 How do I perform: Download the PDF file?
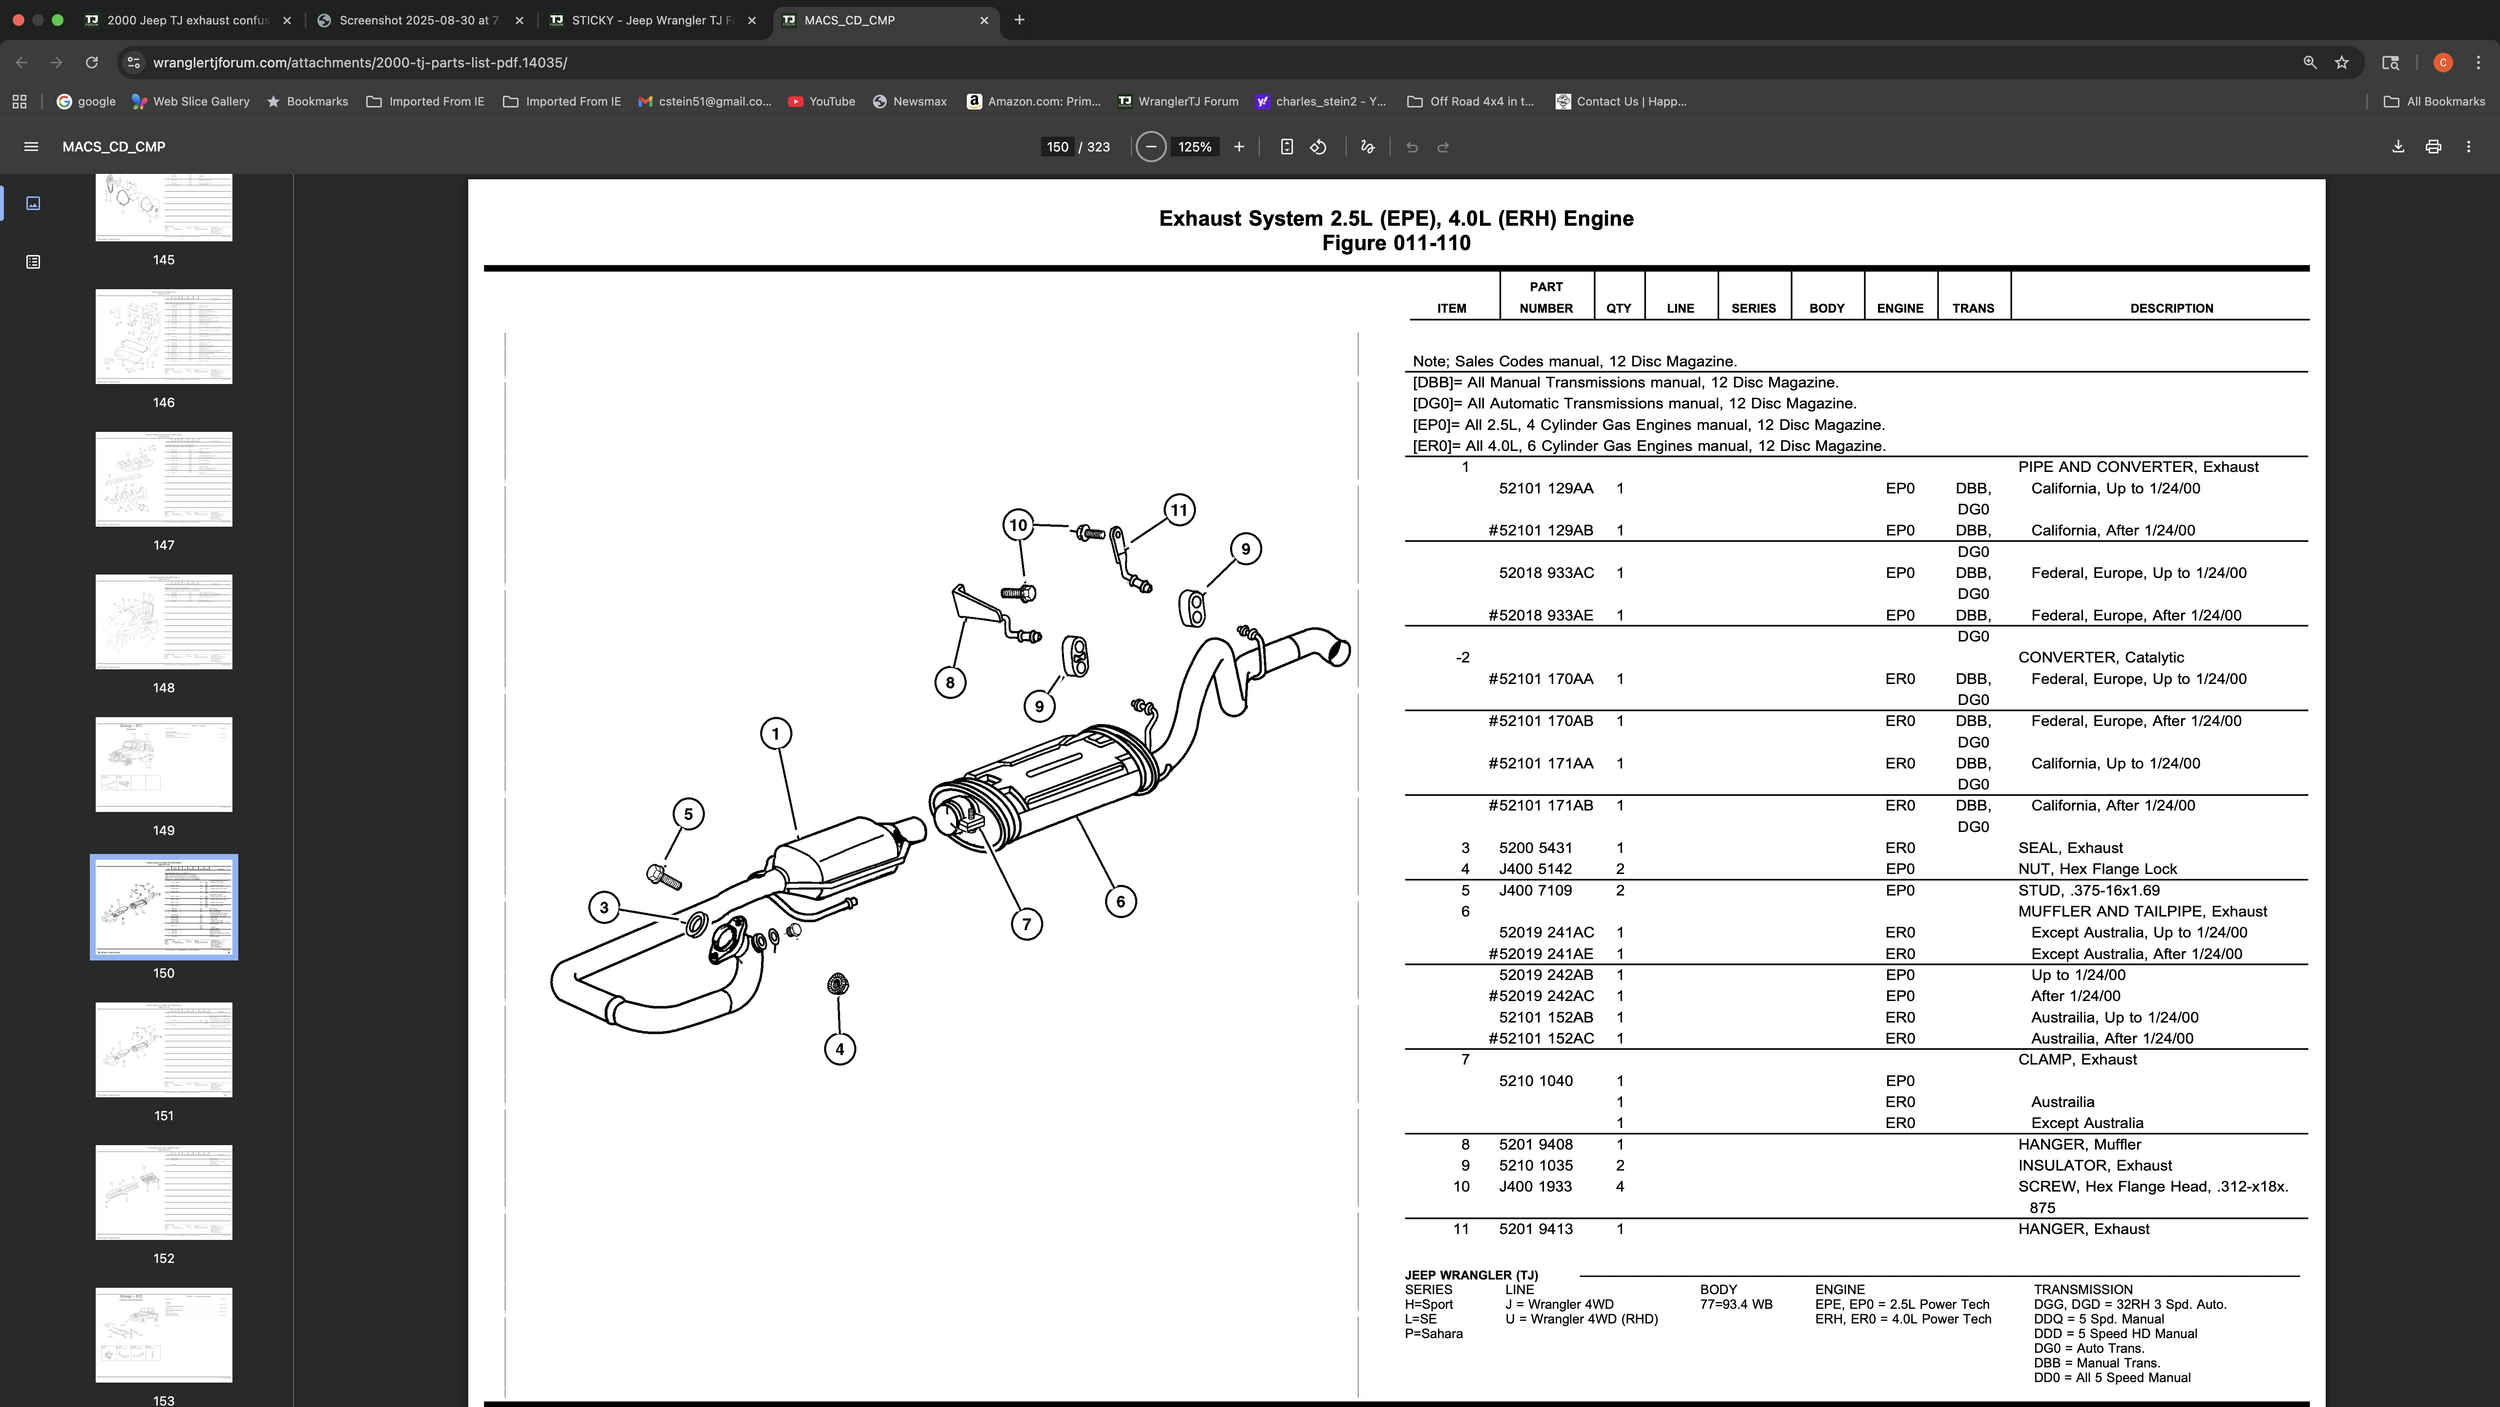point(2398,147)
